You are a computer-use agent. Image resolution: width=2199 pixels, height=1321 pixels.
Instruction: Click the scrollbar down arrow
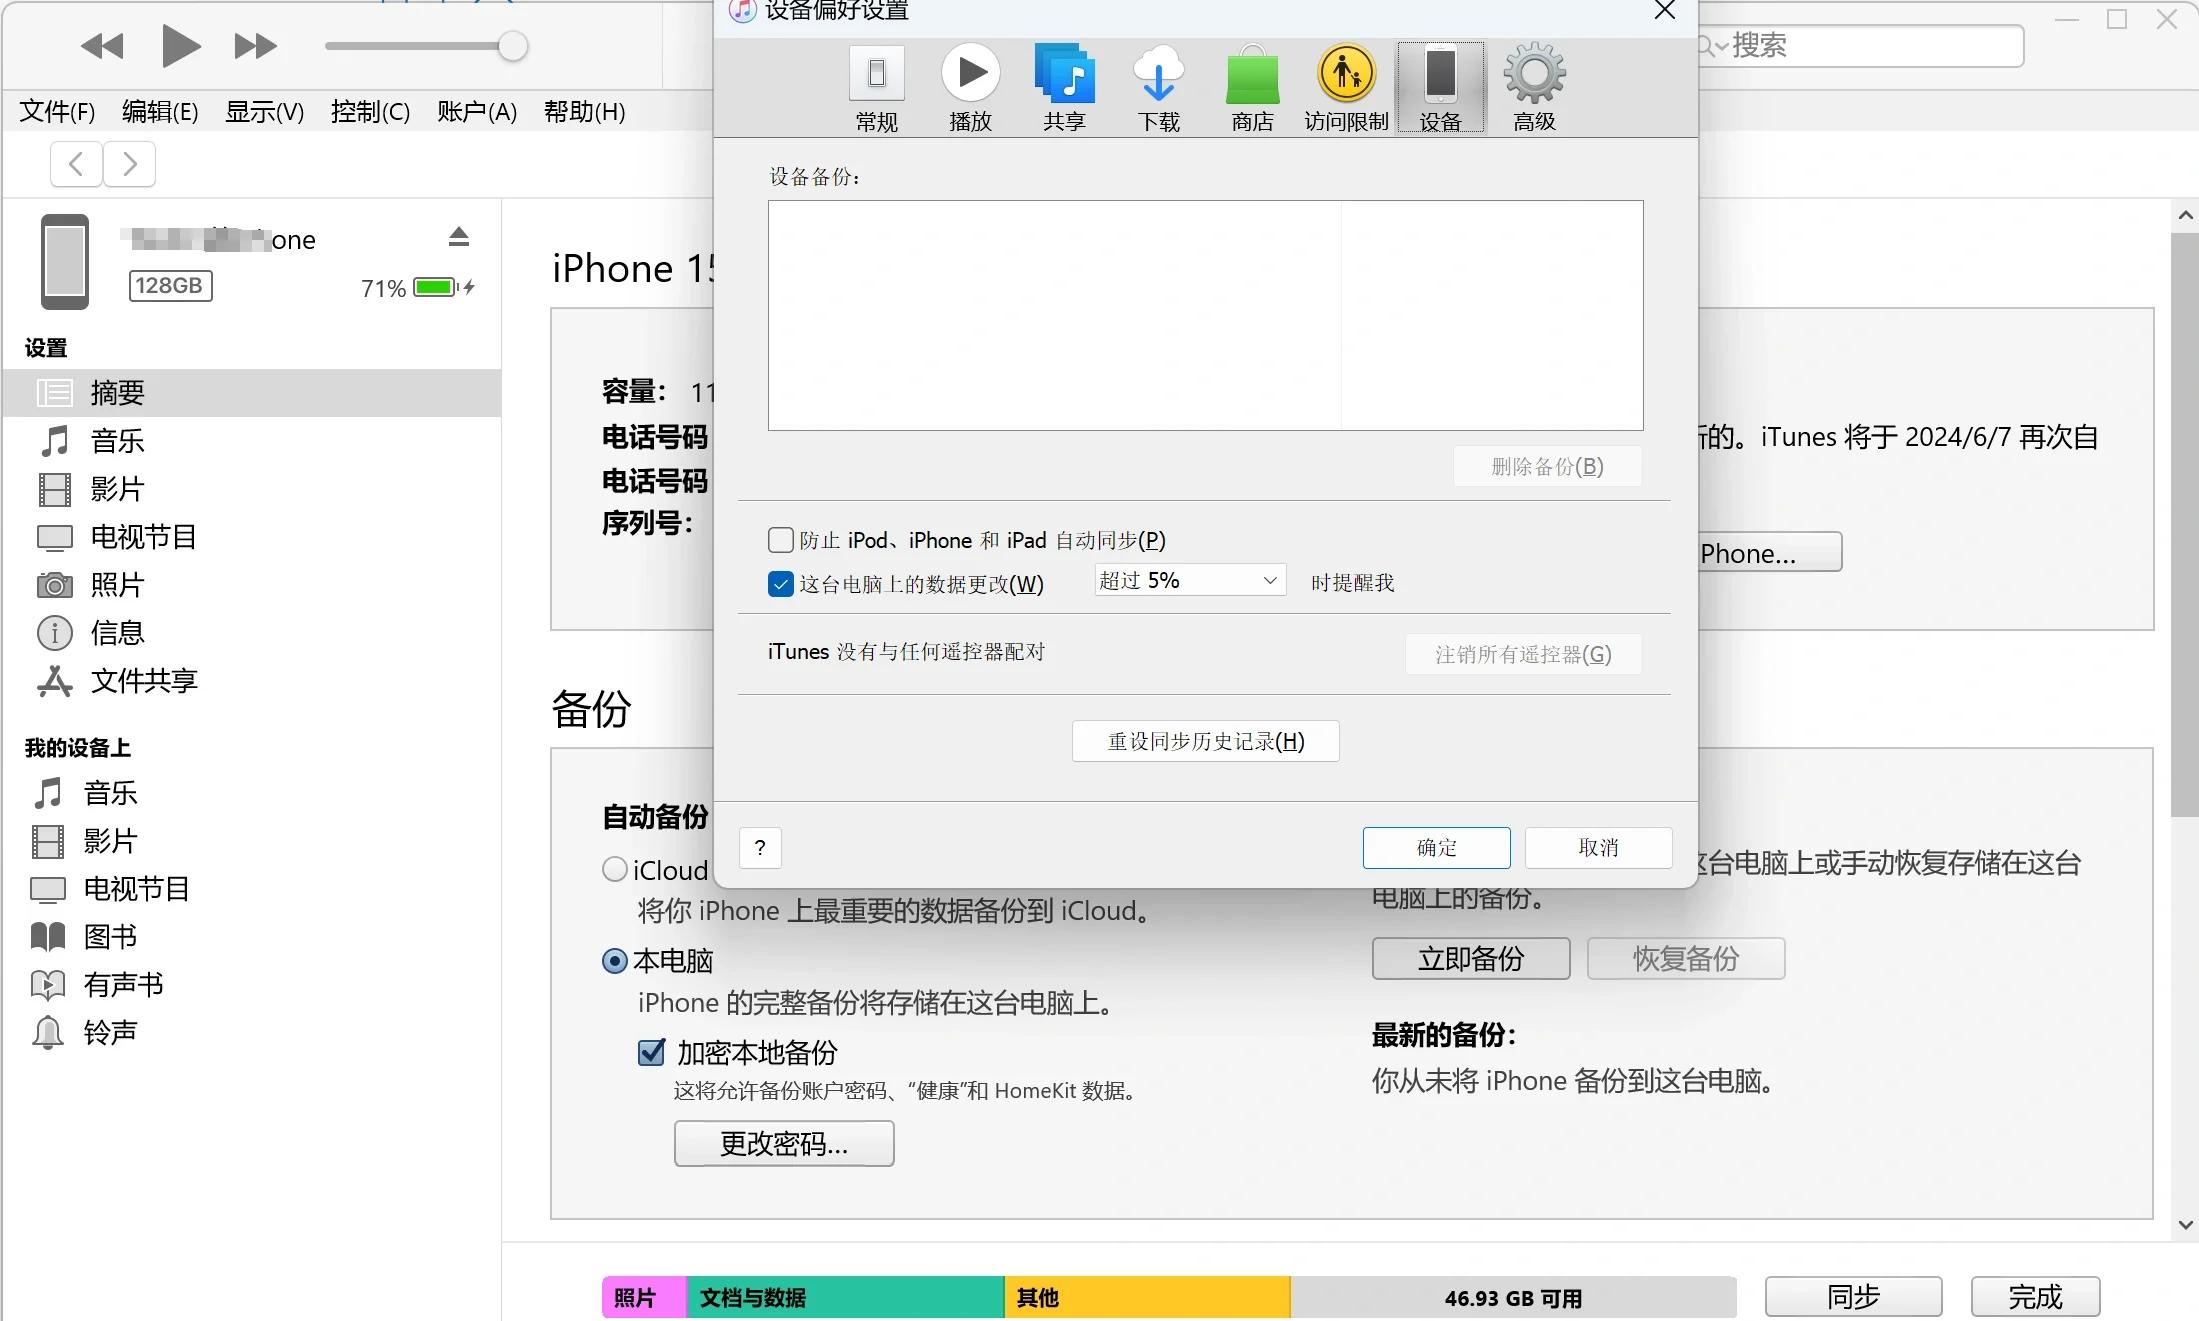[2185, 1225]
